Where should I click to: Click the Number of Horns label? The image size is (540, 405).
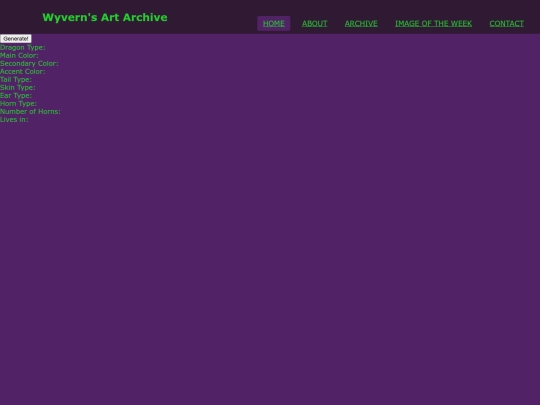pyautogui.click(x=30, y=112)
